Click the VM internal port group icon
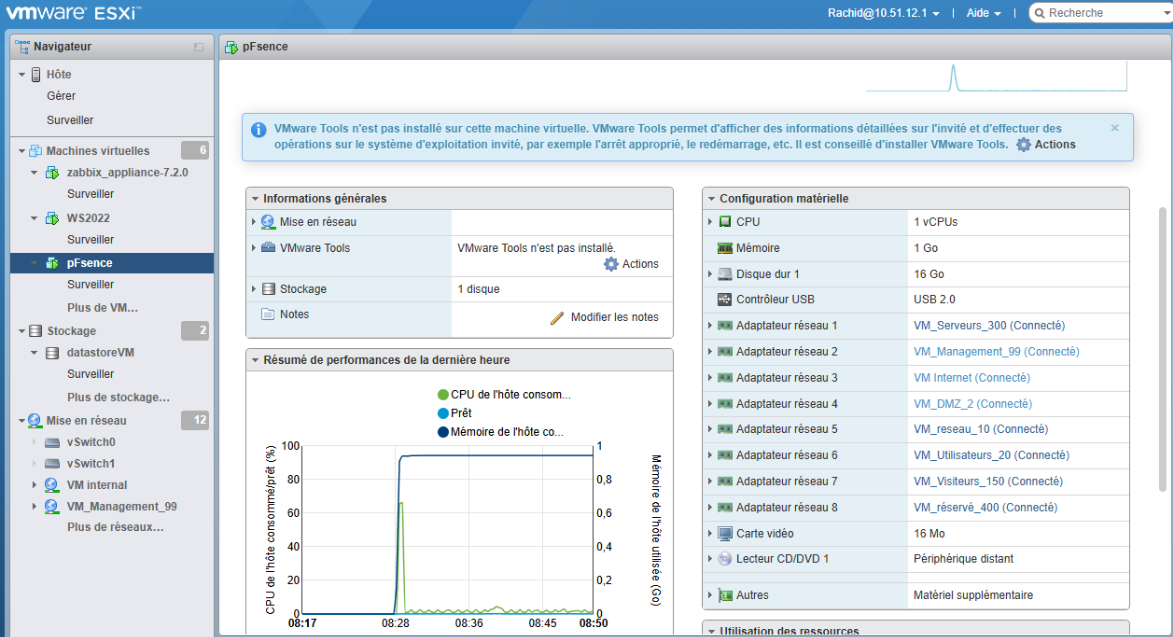 (52, 485)
